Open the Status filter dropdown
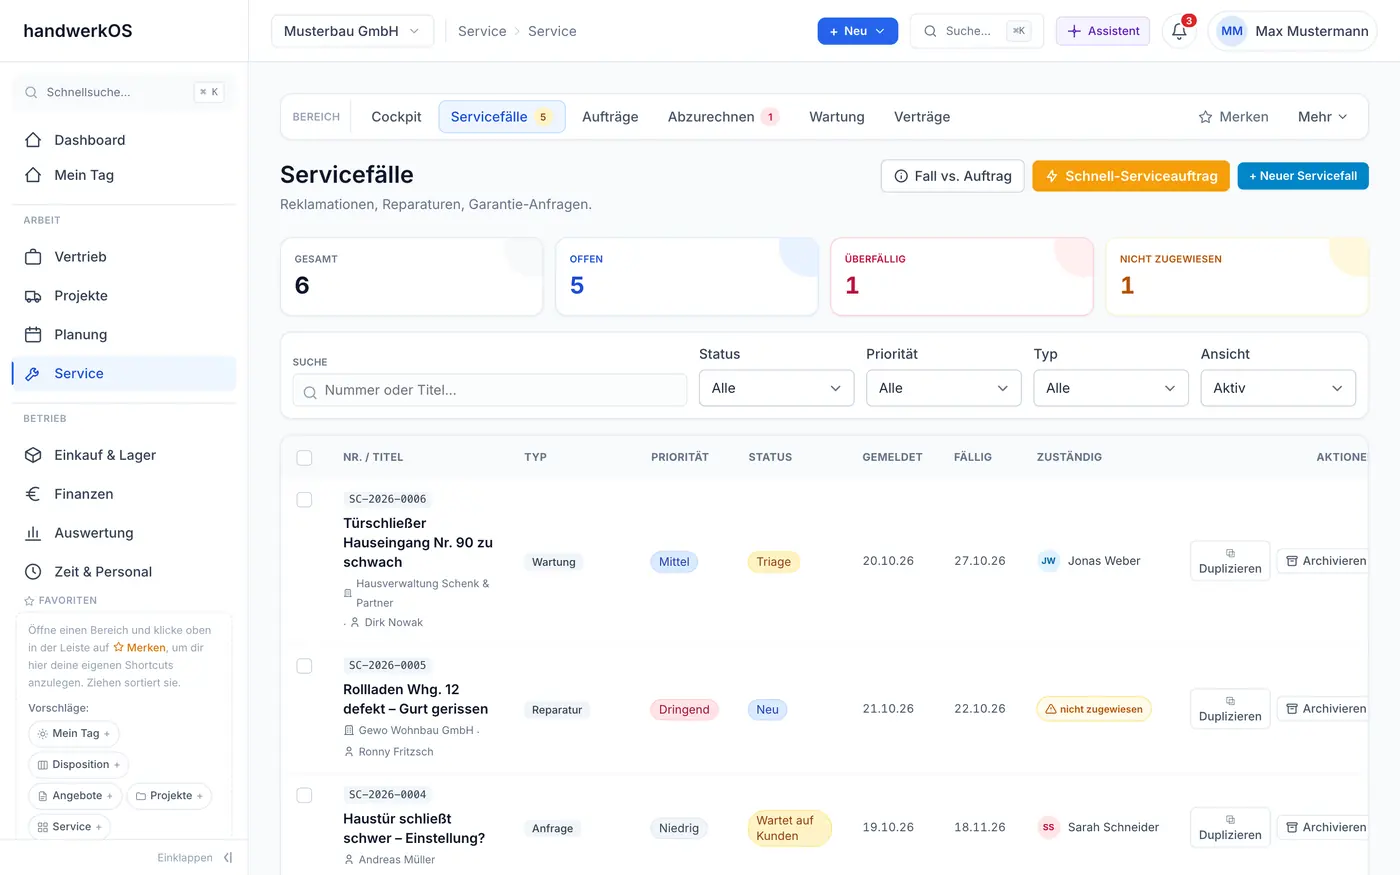 [x=777, y=388]
